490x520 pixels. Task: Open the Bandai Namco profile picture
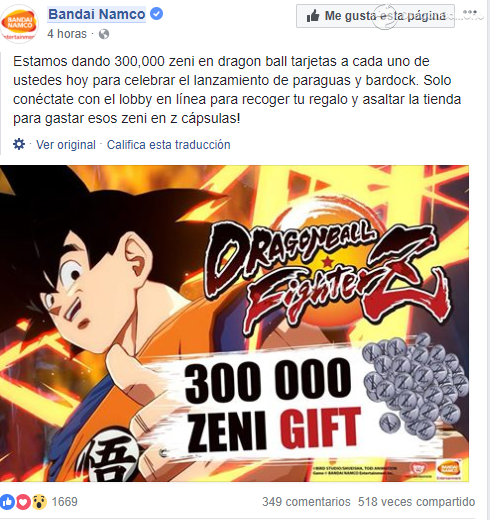pyautogui.click(x=19, y=24)
